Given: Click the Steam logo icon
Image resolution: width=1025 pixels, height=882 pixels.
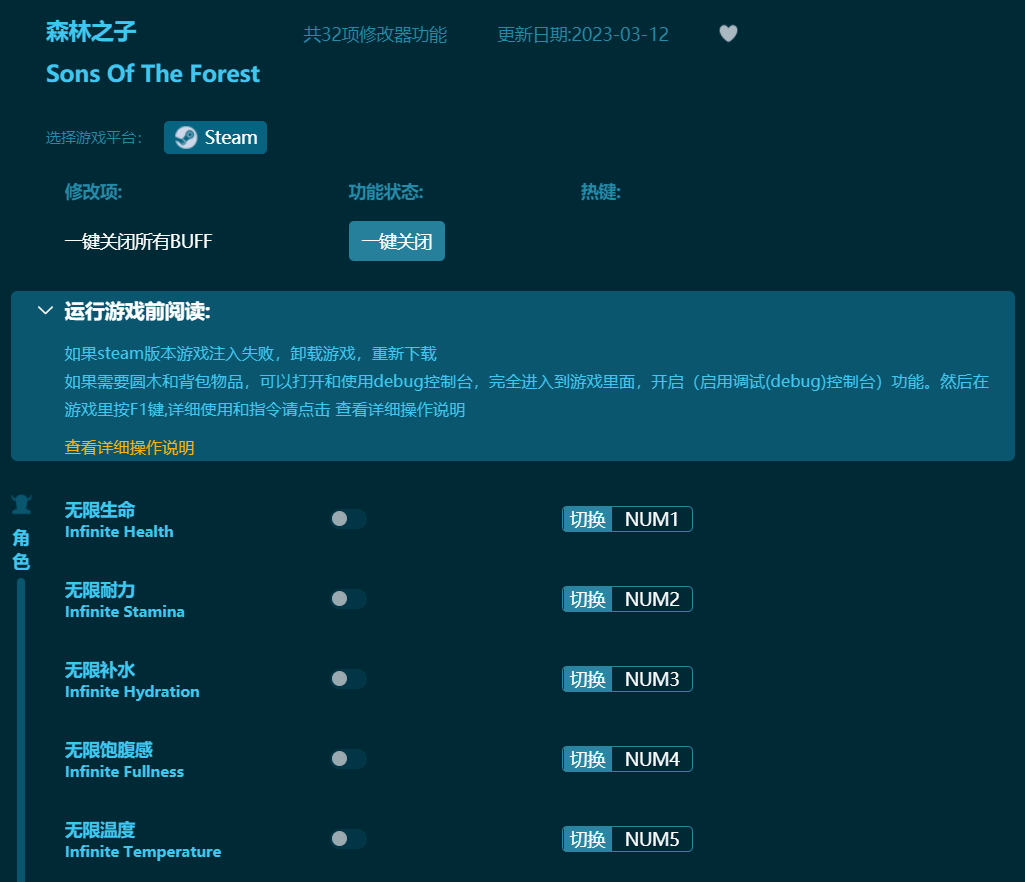Looking at the screenshot, I should click(x=186, y=137).
